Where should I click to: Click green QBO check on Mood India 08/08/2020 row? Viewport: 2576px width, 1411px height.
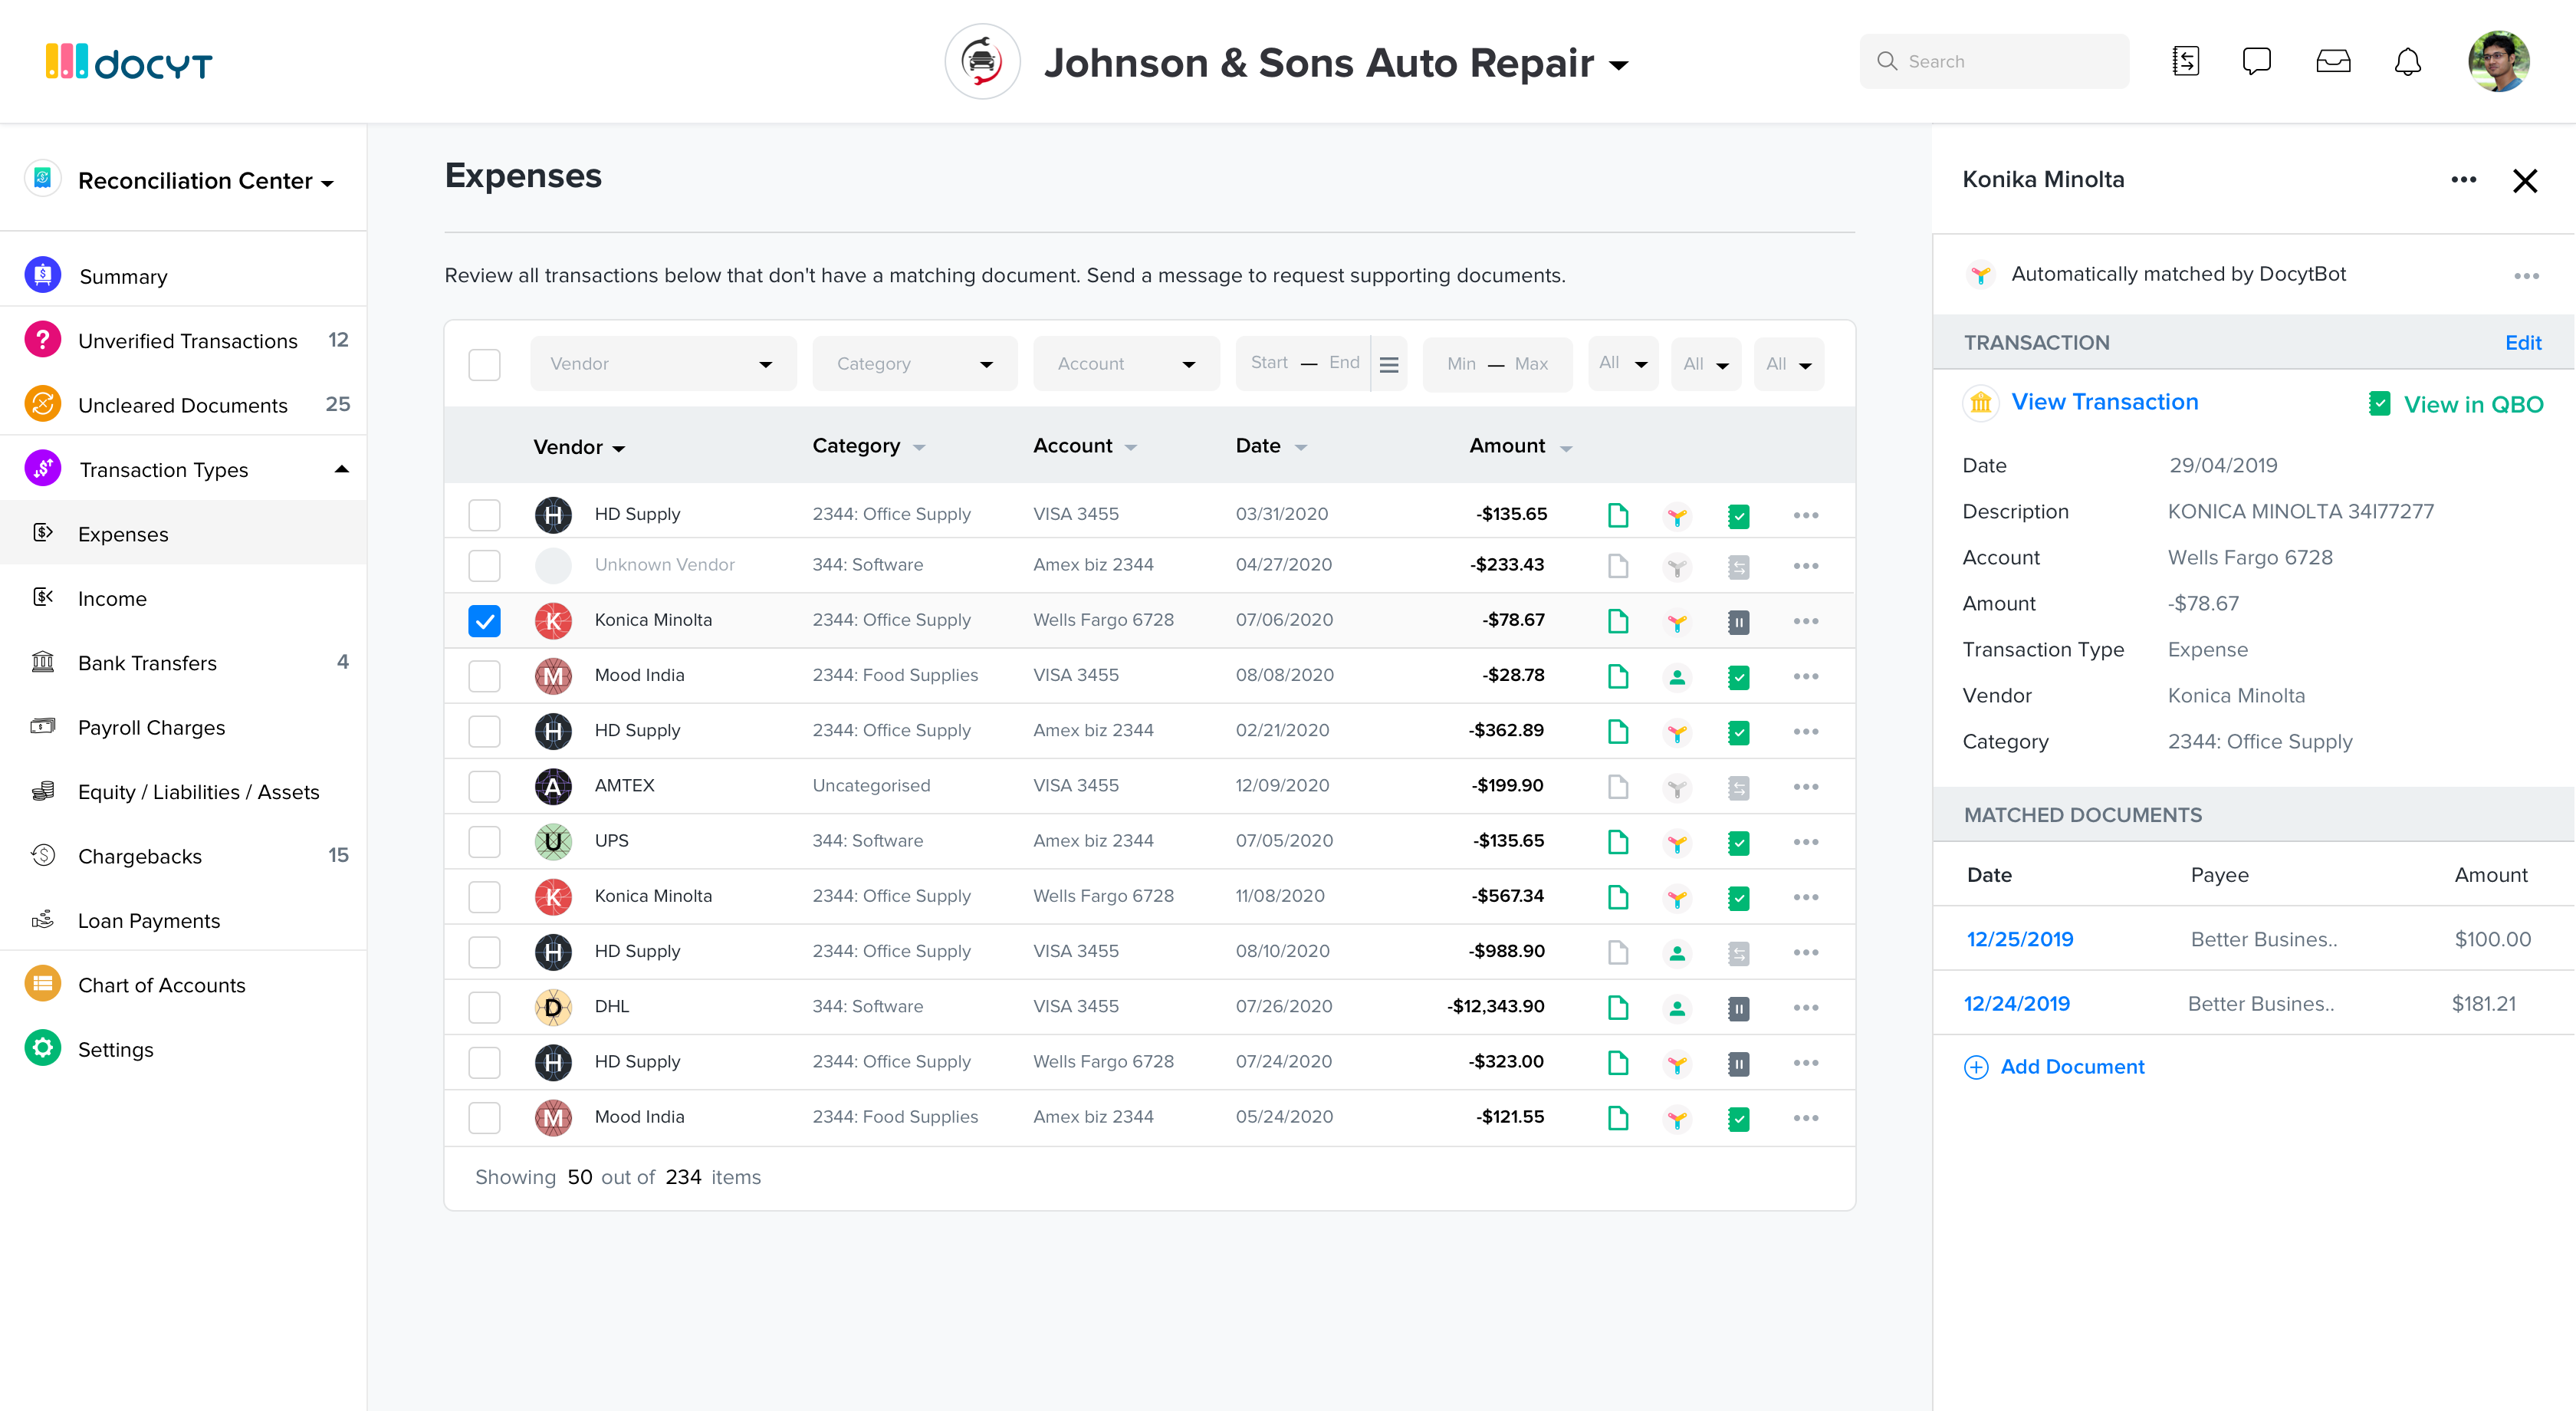(x=1738, y=677)
